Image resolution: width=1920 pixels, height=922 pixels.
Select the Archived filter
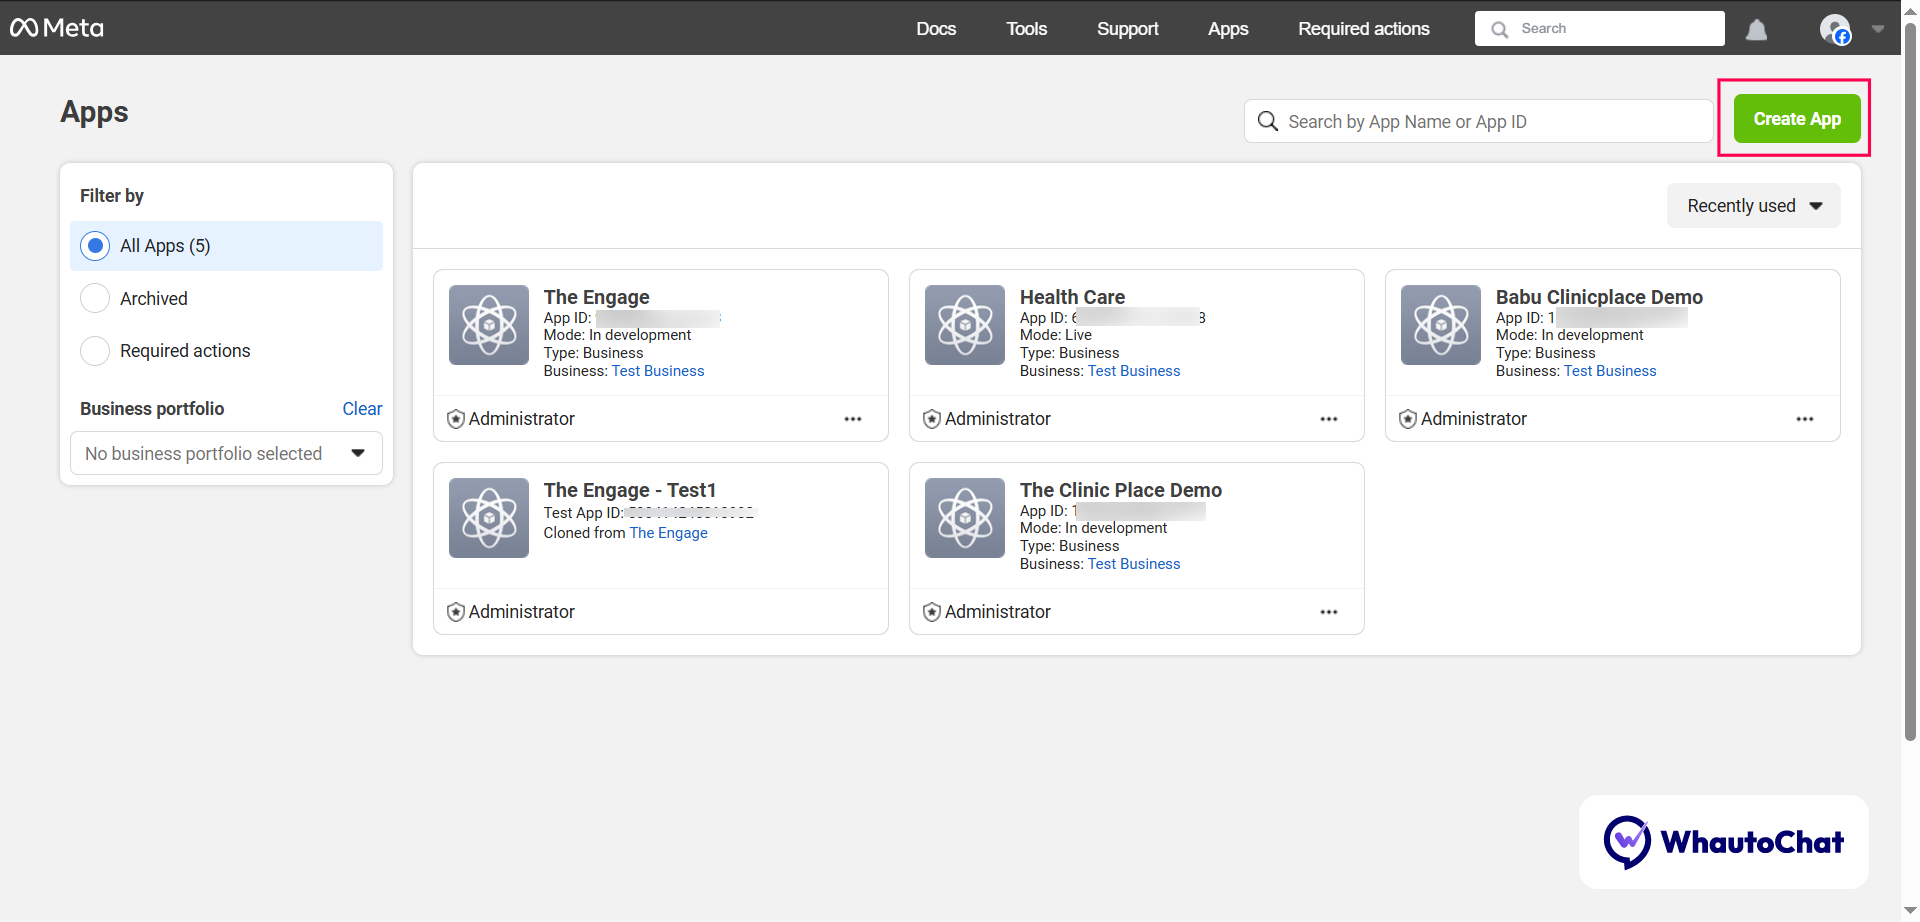[x=95, y=298]
